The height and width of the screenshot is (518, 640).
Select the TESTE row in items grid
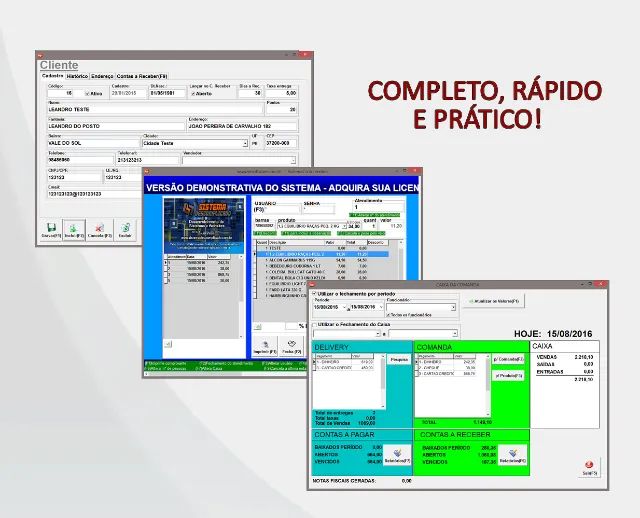coord(322,248)
